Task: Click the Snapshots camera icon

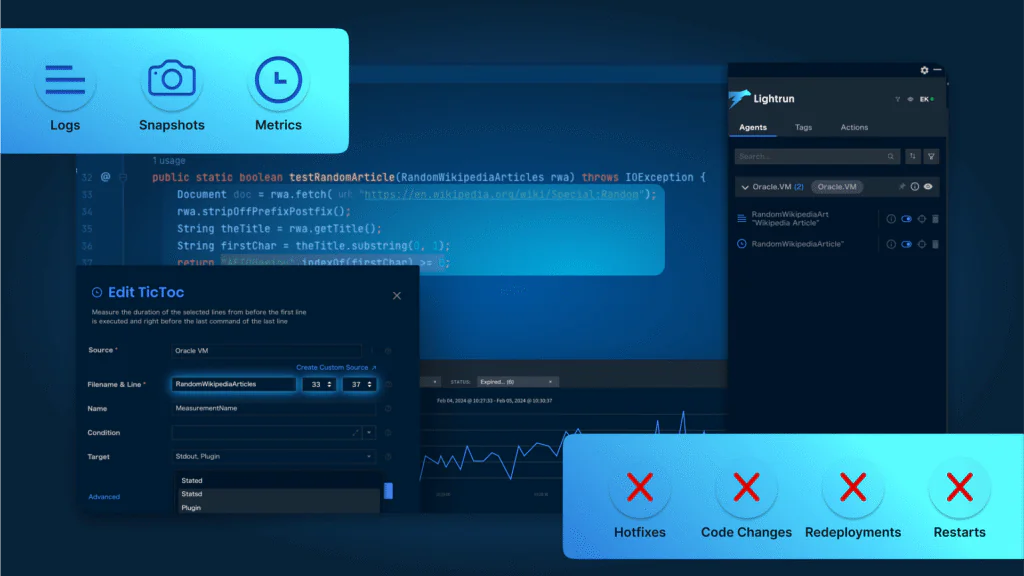Action: (x=171, y=80)
